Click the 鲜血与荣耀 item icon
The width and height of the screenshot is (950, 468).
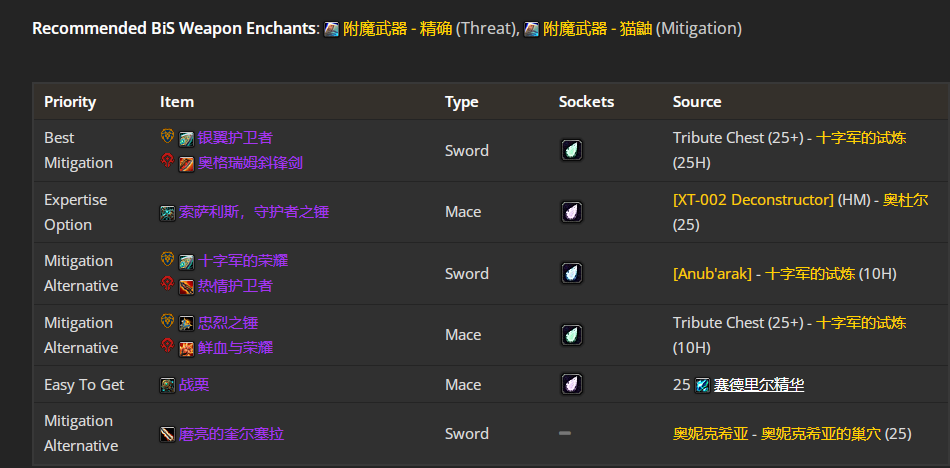[x=186, y=348]
